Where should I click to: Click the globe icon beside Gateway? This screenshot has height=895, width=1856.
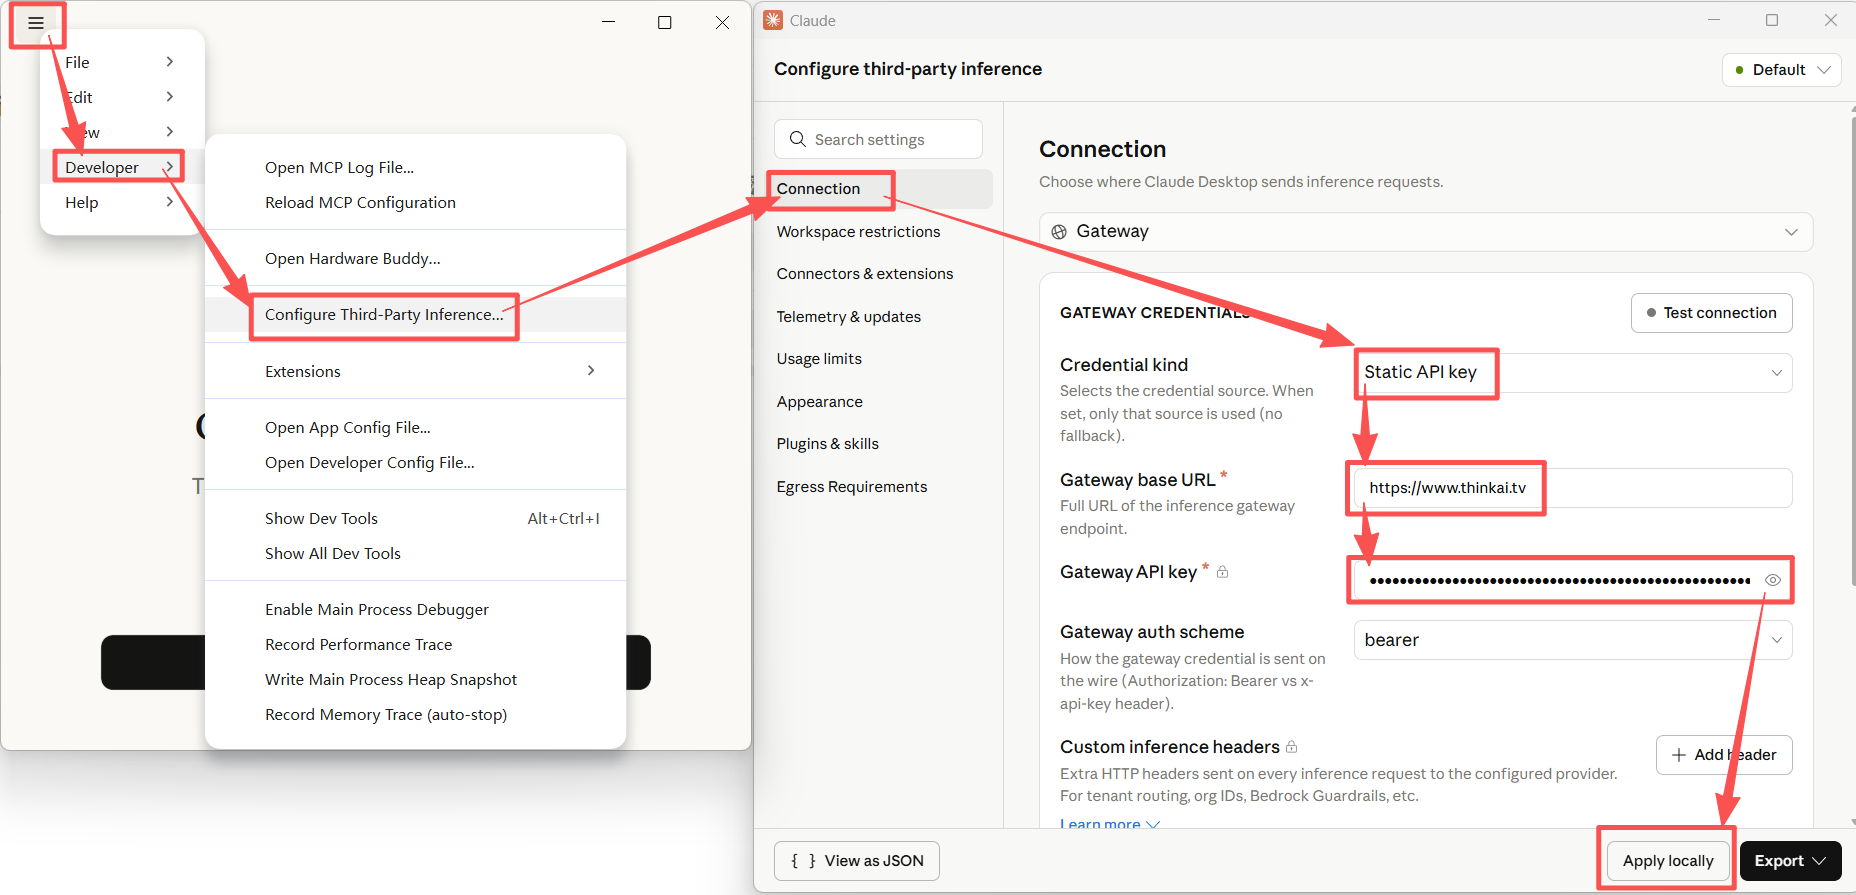(1059, 232)
